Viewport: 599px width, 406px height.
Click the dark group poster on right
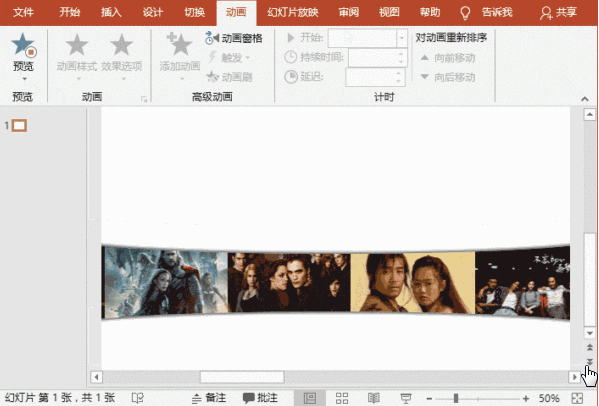coord(523,282)
